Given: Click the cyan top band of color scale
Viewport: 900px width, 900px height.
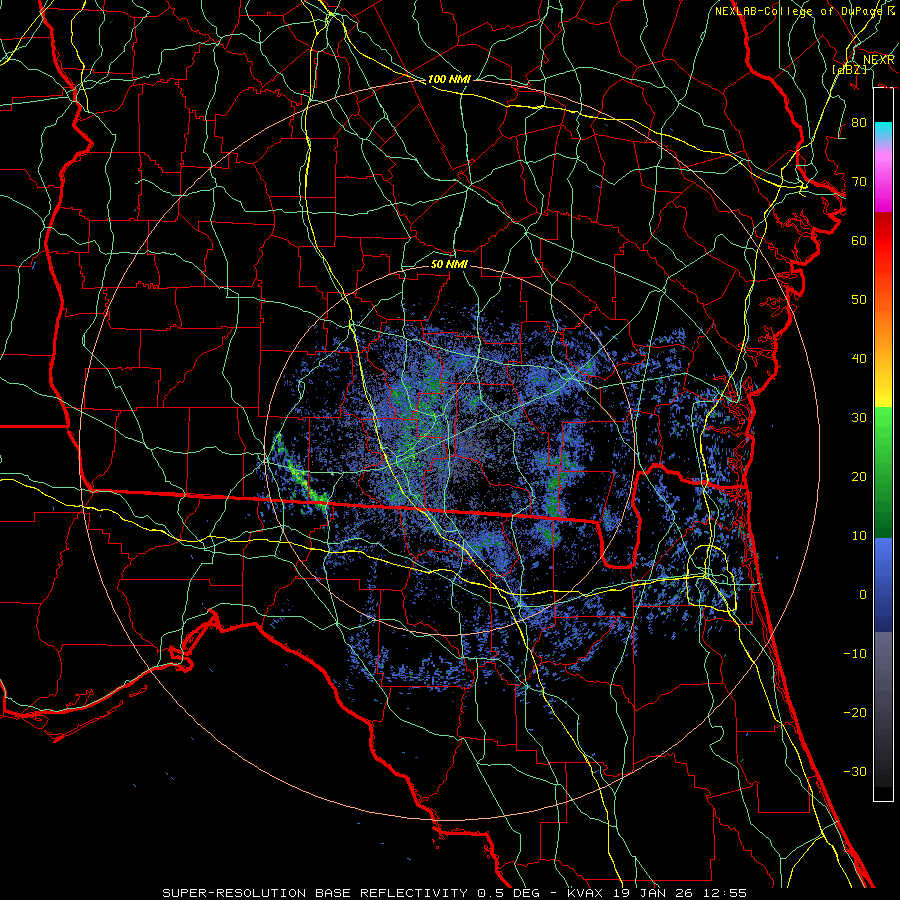Looking at the screenshot, I should pos(883,132).
